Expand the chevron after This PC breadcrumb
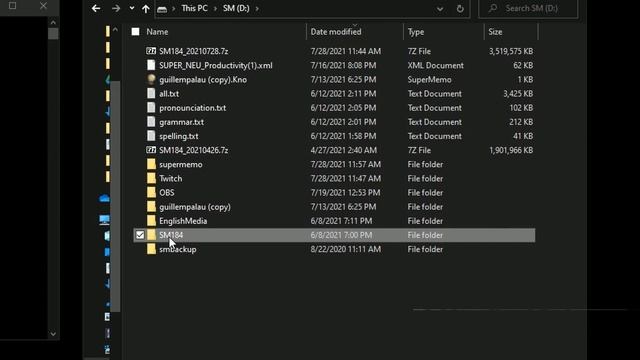This screenshot has width=640, height=360. [x=215, y=9]
